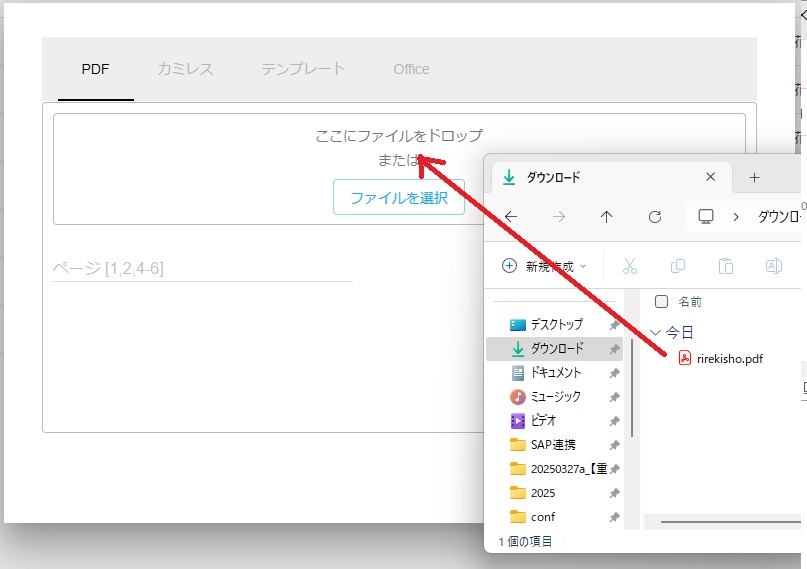Tick the select-all checkbox beside 名前

click(x=661, y=302)
